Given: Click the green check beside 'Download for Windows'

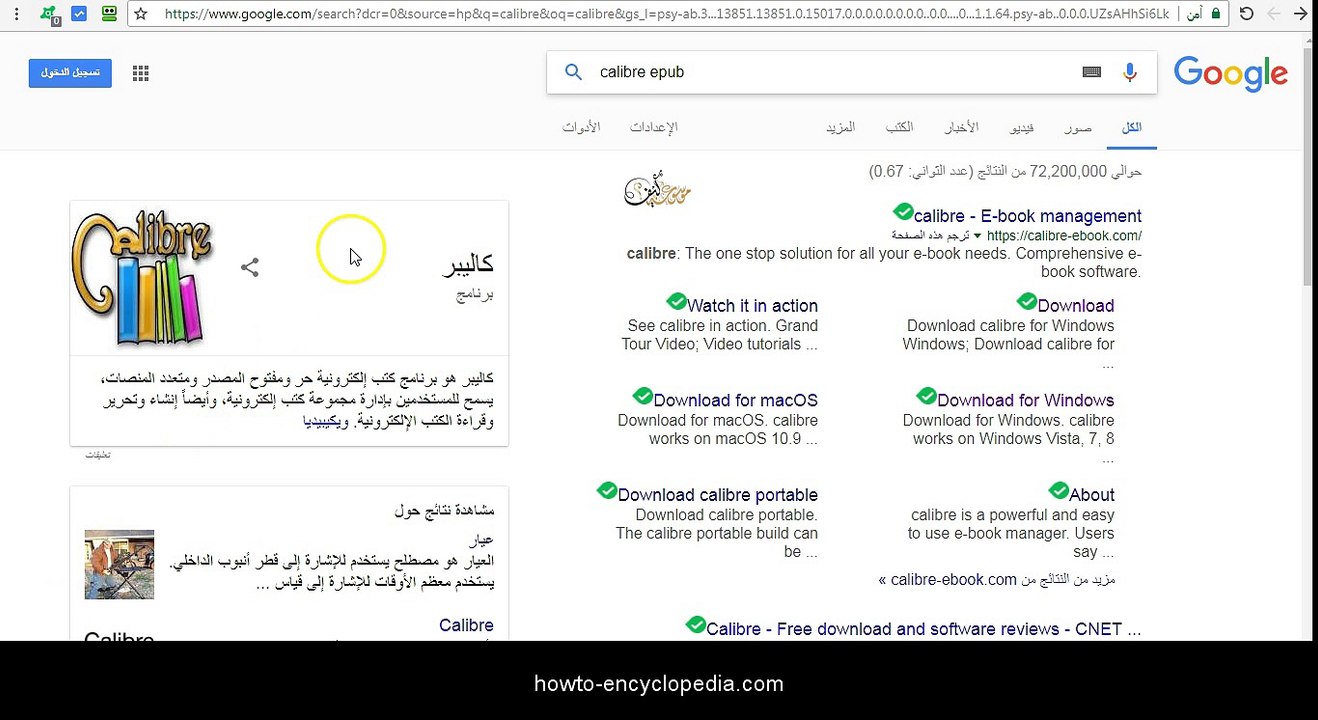Looking at the screenshot, I should tap(926, 397).
